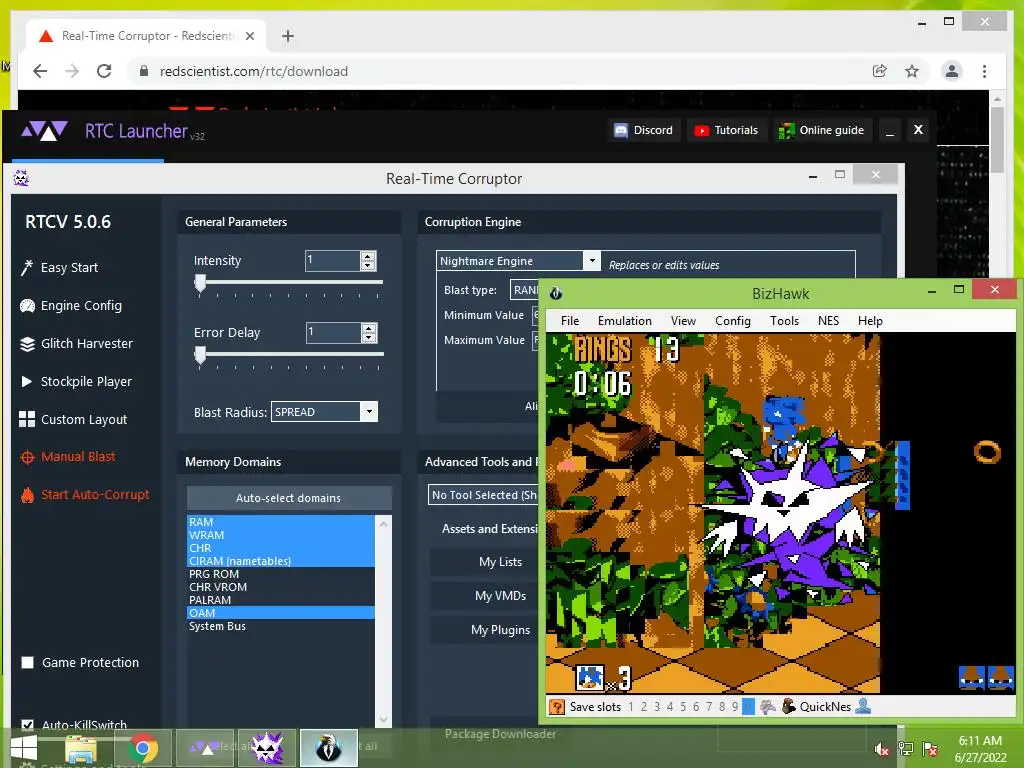Open Tutorials YouTube link in RTC Launcher
This screenshot has width=1024, height=768.
tap(726, 130)
